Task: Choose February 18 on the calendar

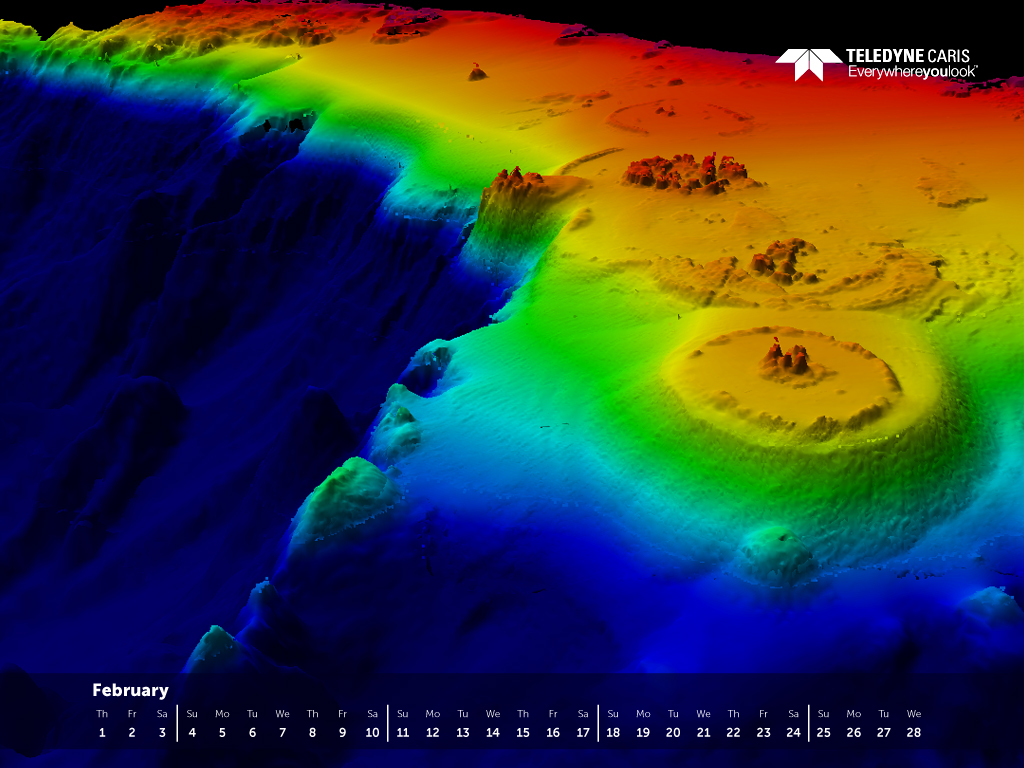Action: [x=613, y=732]
